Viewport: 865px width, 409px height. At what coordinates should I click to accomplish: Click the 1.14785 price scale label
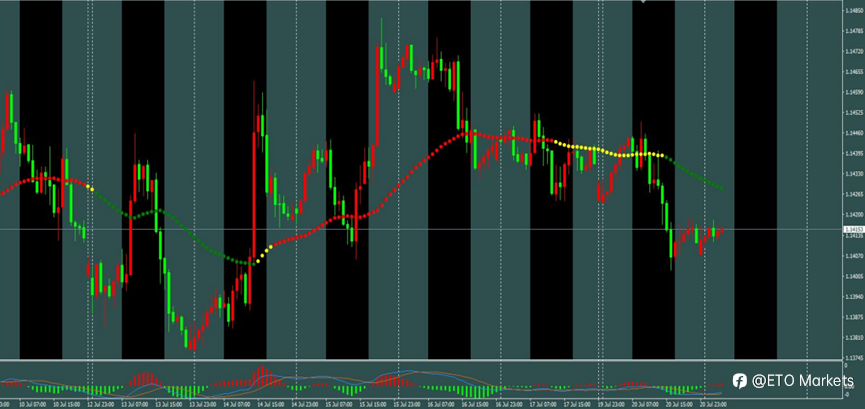pos(855,30)
